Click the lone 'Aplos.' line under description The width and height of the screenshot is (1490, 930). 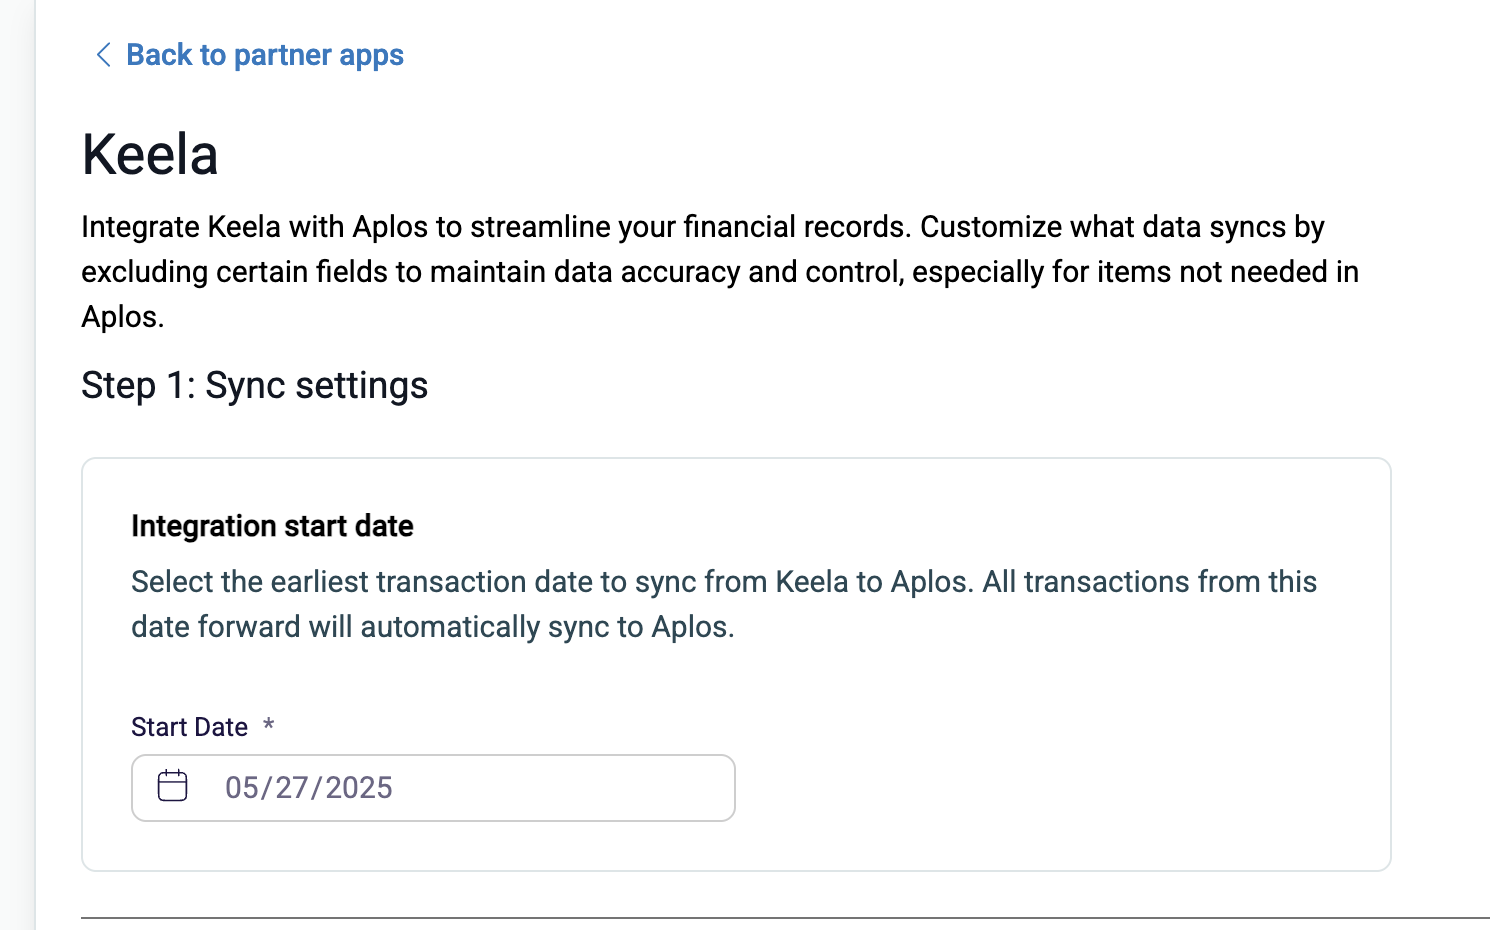(123, 317)
